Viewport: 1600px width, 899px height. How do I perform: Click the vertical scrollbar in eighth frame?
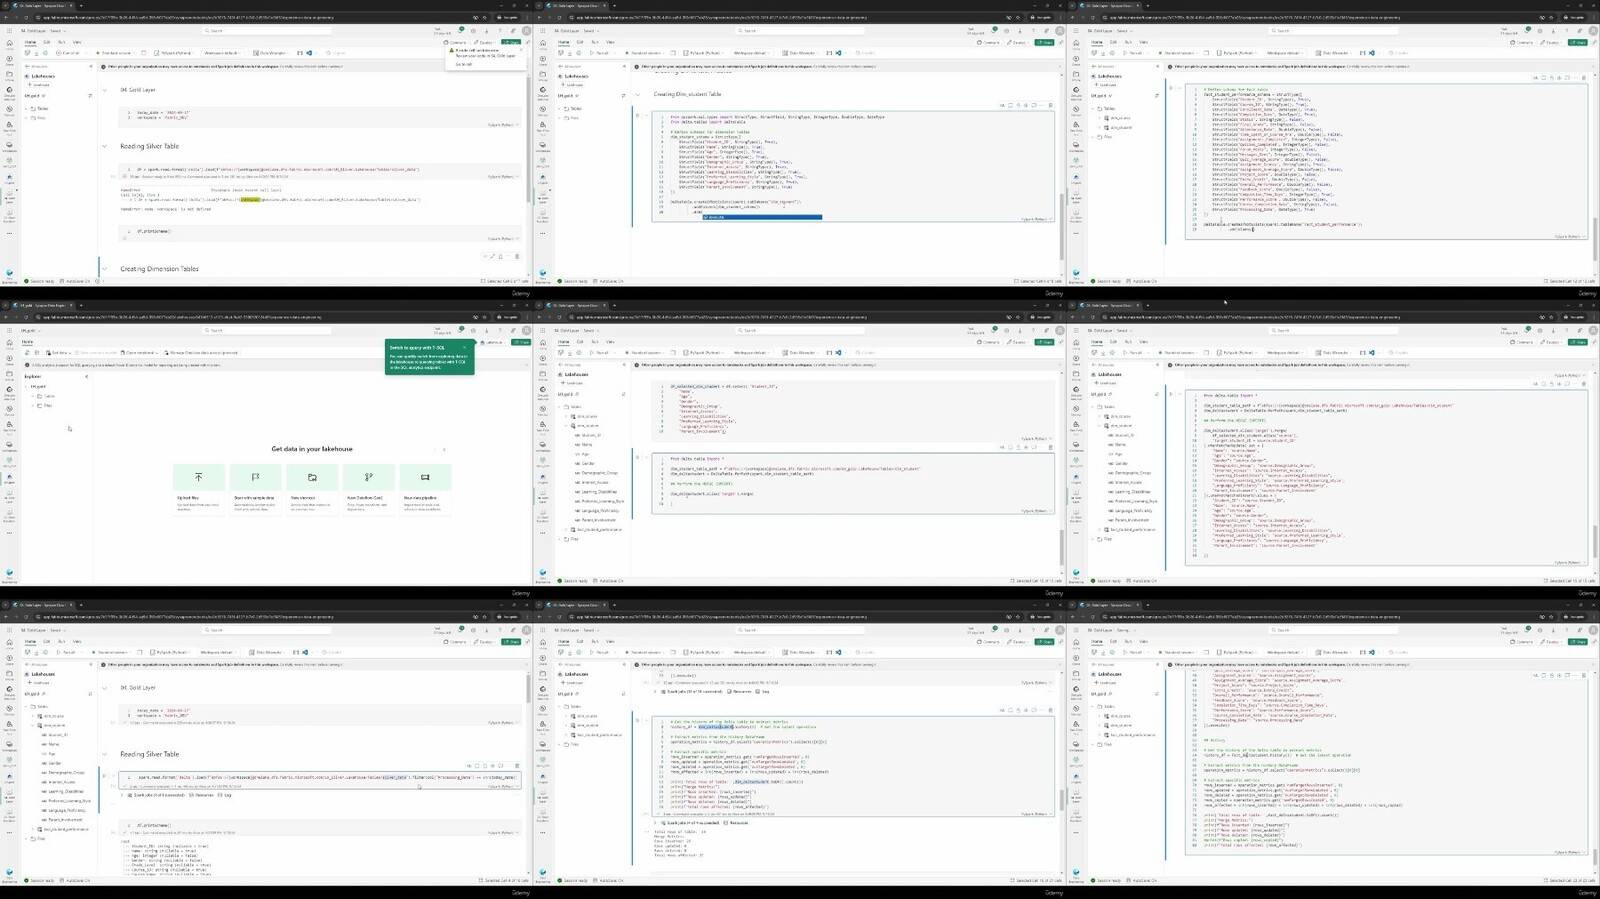point(1064,801)
